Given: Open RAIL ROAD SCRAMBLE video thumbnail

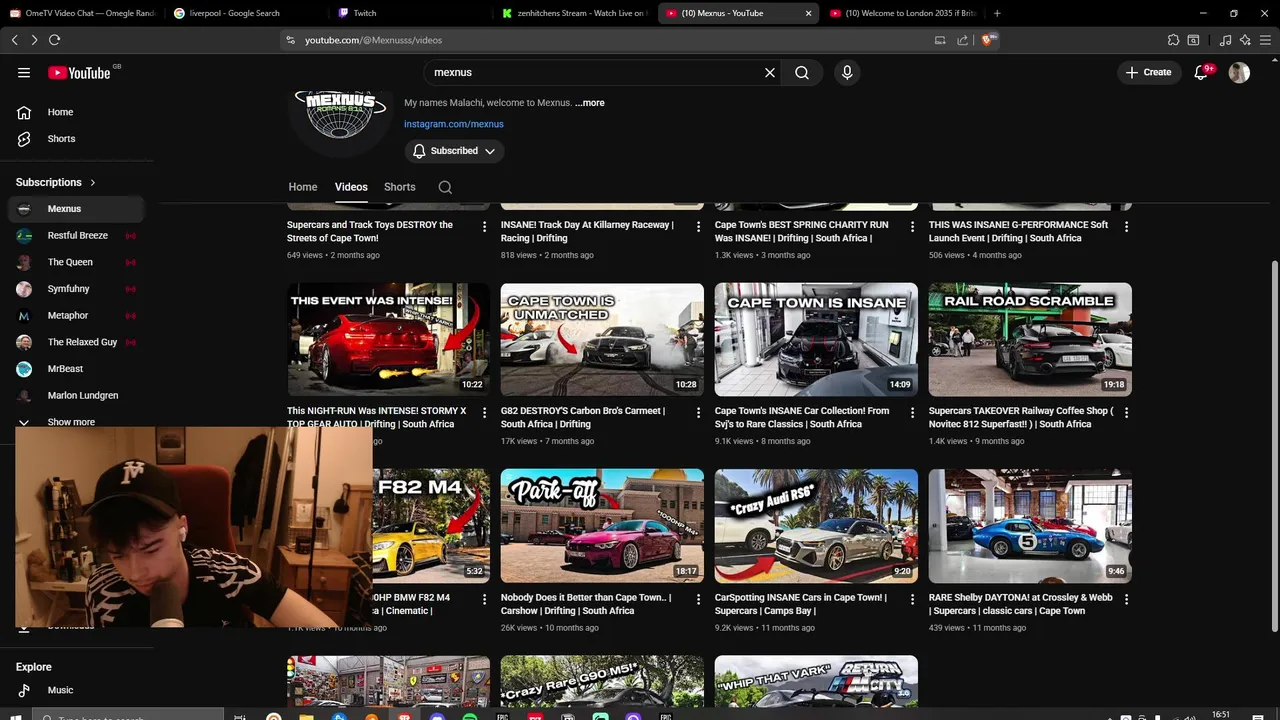Looking at the screenshot, I should tap(1030, 339).
